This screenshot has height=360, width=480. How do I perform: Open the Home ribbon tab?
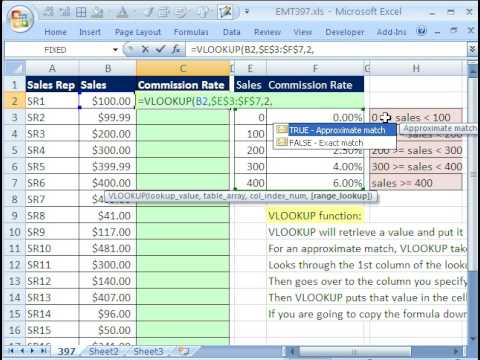click(x=56, y=32)
